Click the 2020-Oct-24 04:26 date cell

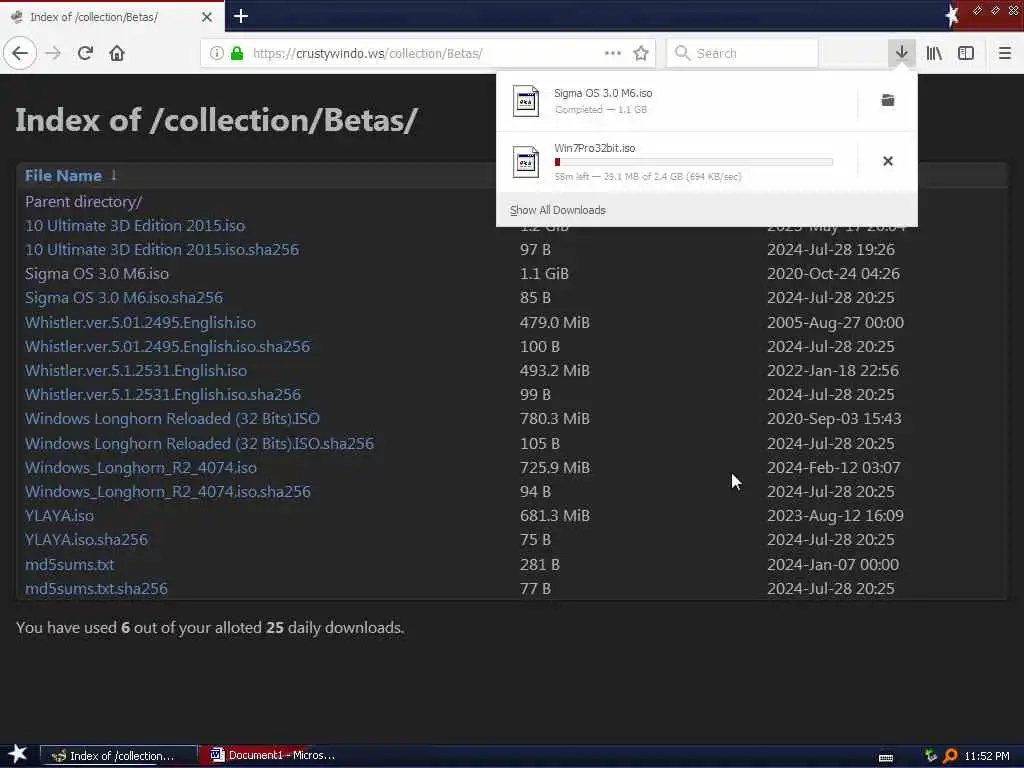point(833,274)
